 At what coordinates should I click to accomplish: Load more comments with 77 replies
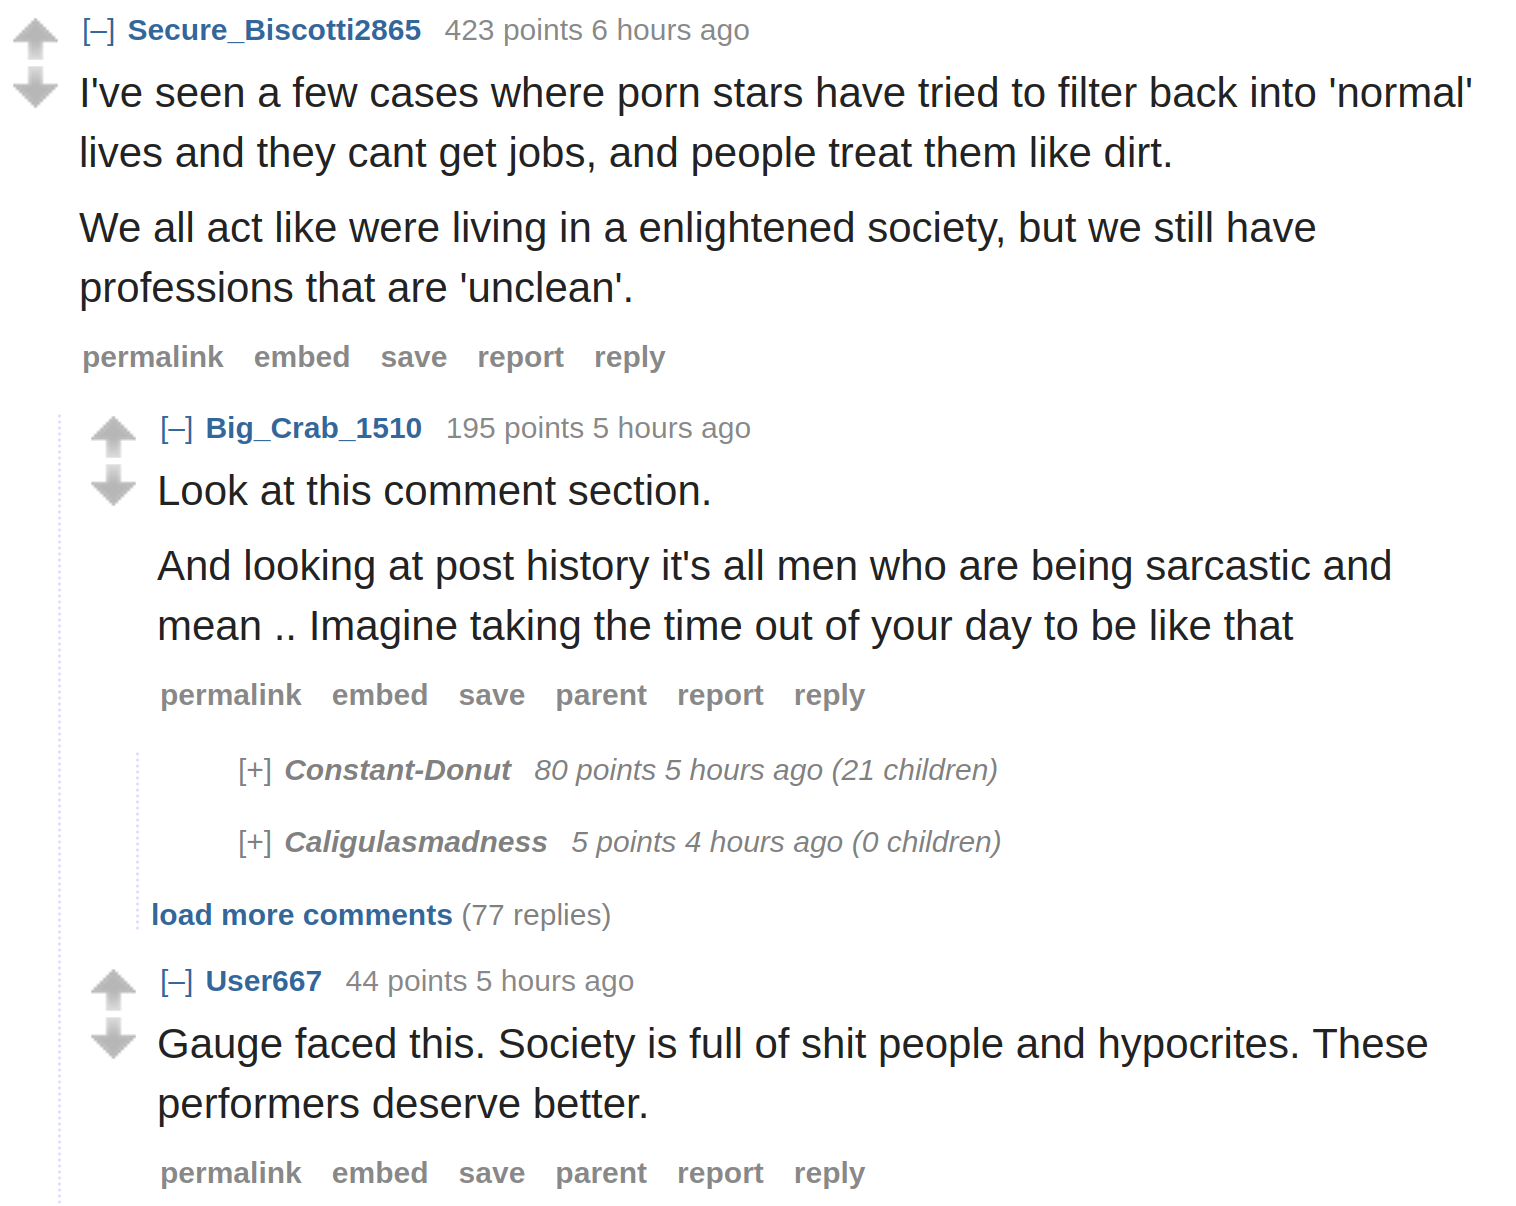click(x=302, y=915)
